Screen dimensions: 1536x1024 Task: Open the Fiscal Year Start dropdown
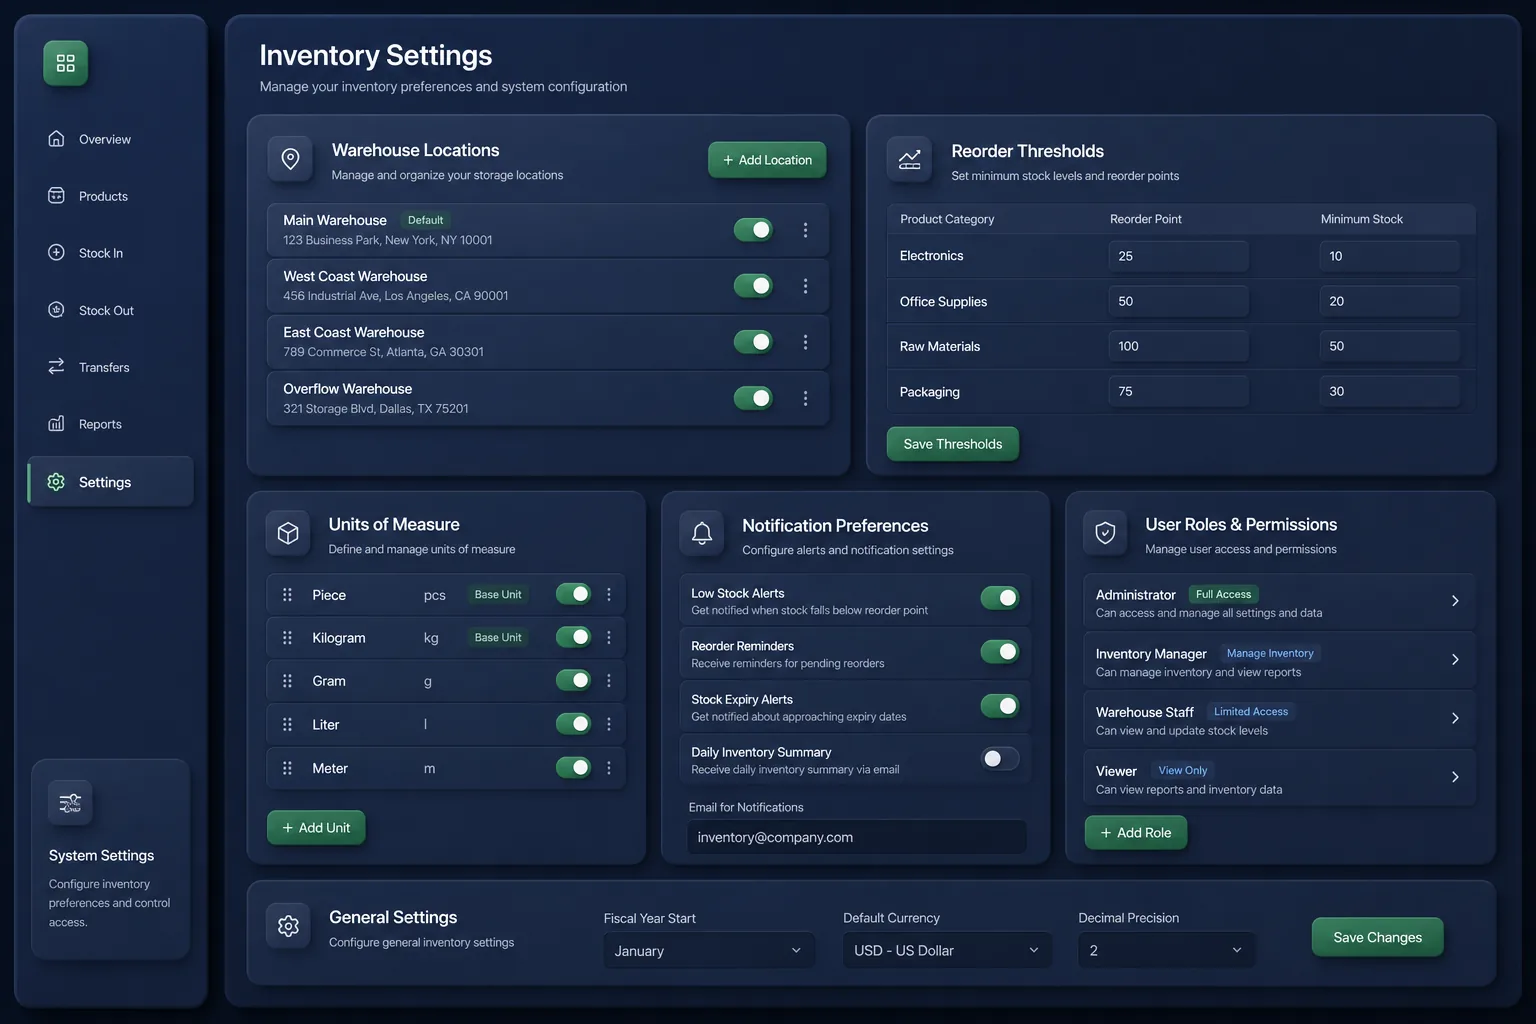pyautogui.click(x=709, y=950)
